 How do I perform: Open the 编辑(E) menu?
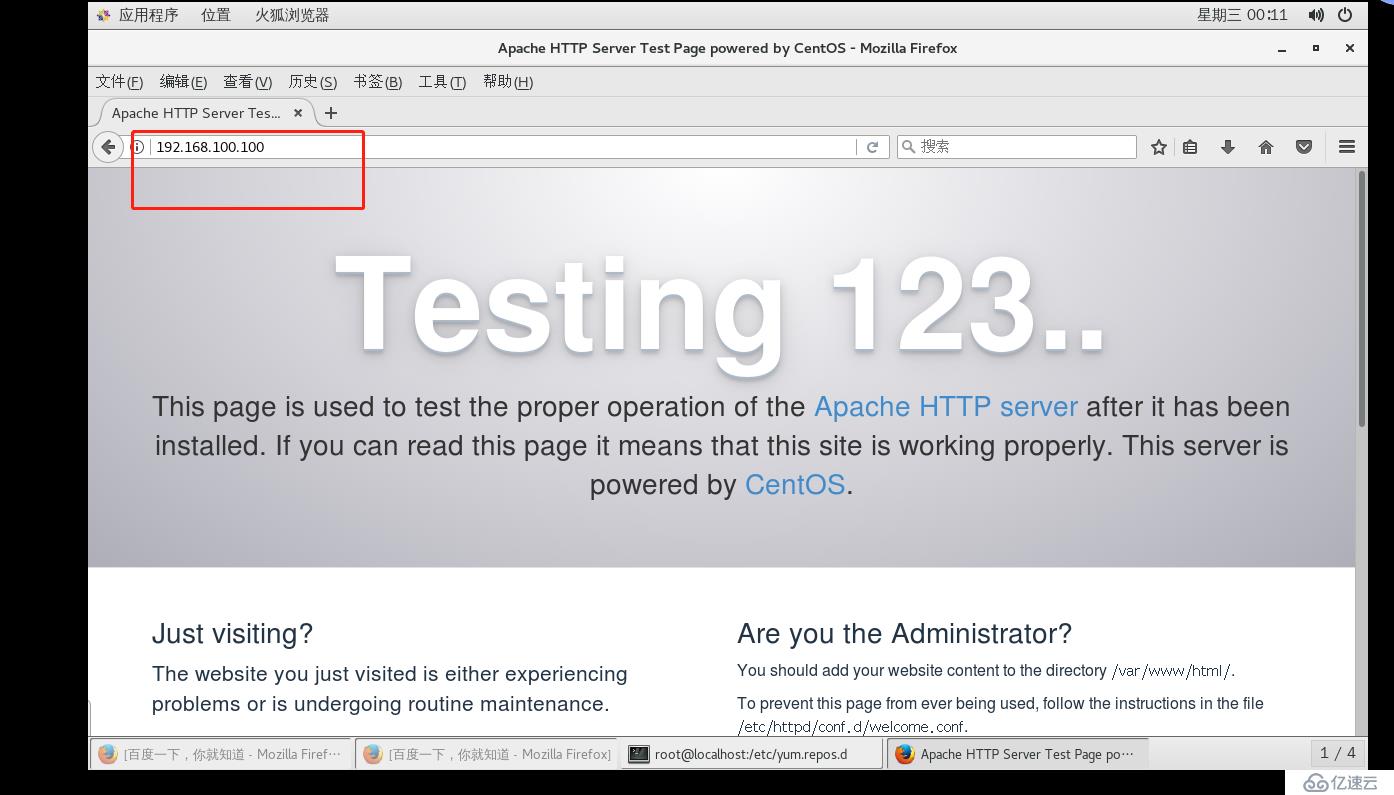tap(183, 82)
